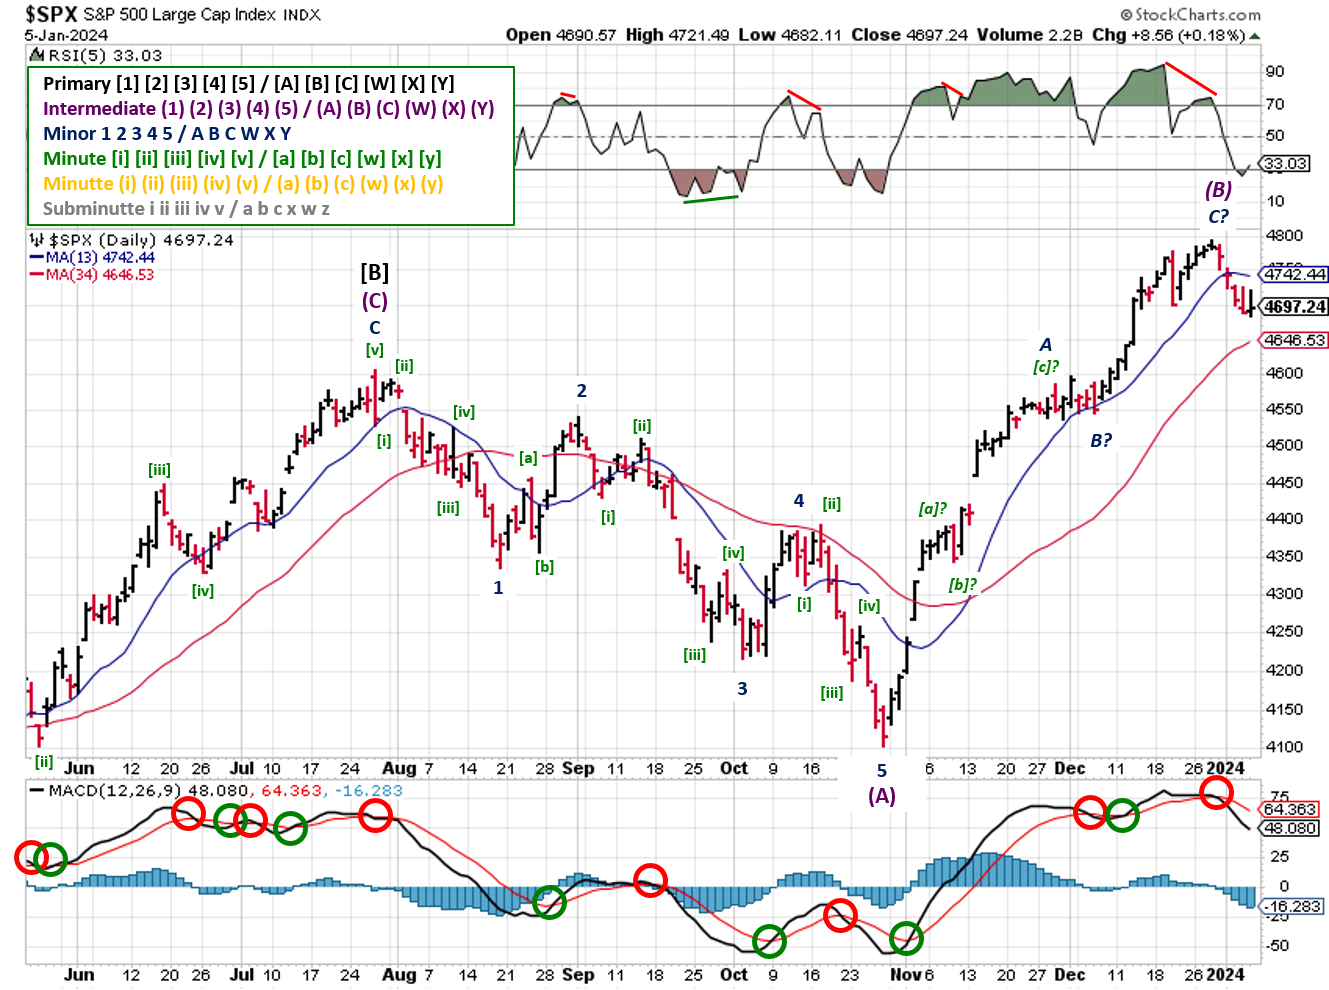Click the blue wave 4 label mid-October
Image resolution: width=1329 pixels, height=990 pixels.
tap(799, 501)
